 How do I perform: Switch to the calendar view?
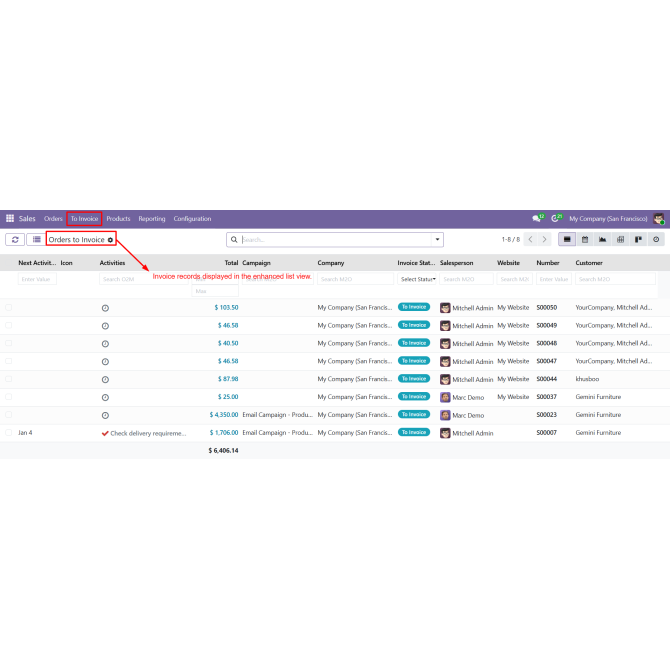(585, 239)
